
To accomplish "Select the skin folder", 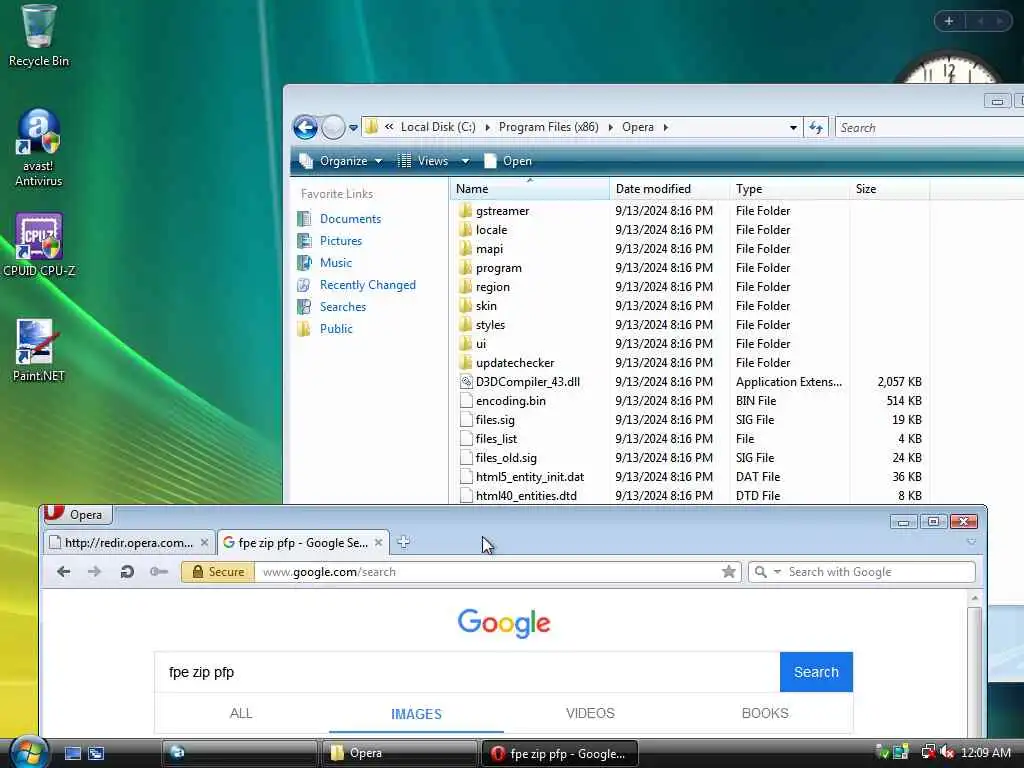I will [x=486, y=306].
